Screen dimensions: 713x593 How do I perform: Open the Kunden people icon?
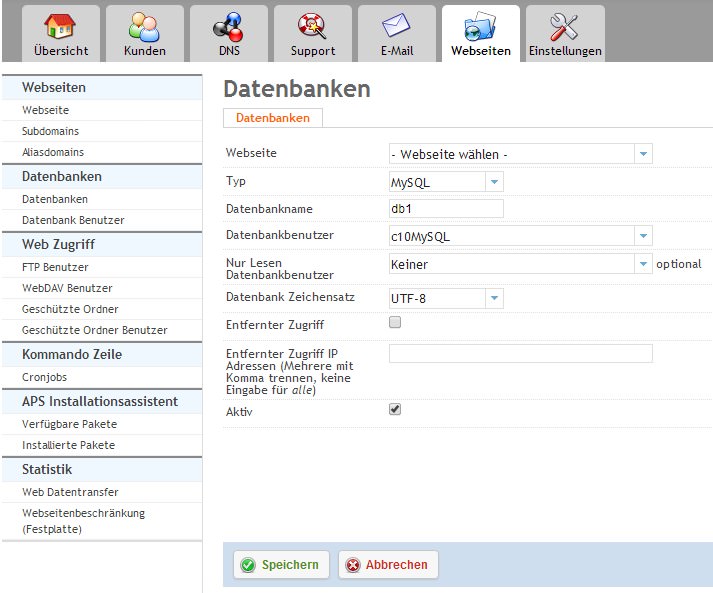(145, 26)
